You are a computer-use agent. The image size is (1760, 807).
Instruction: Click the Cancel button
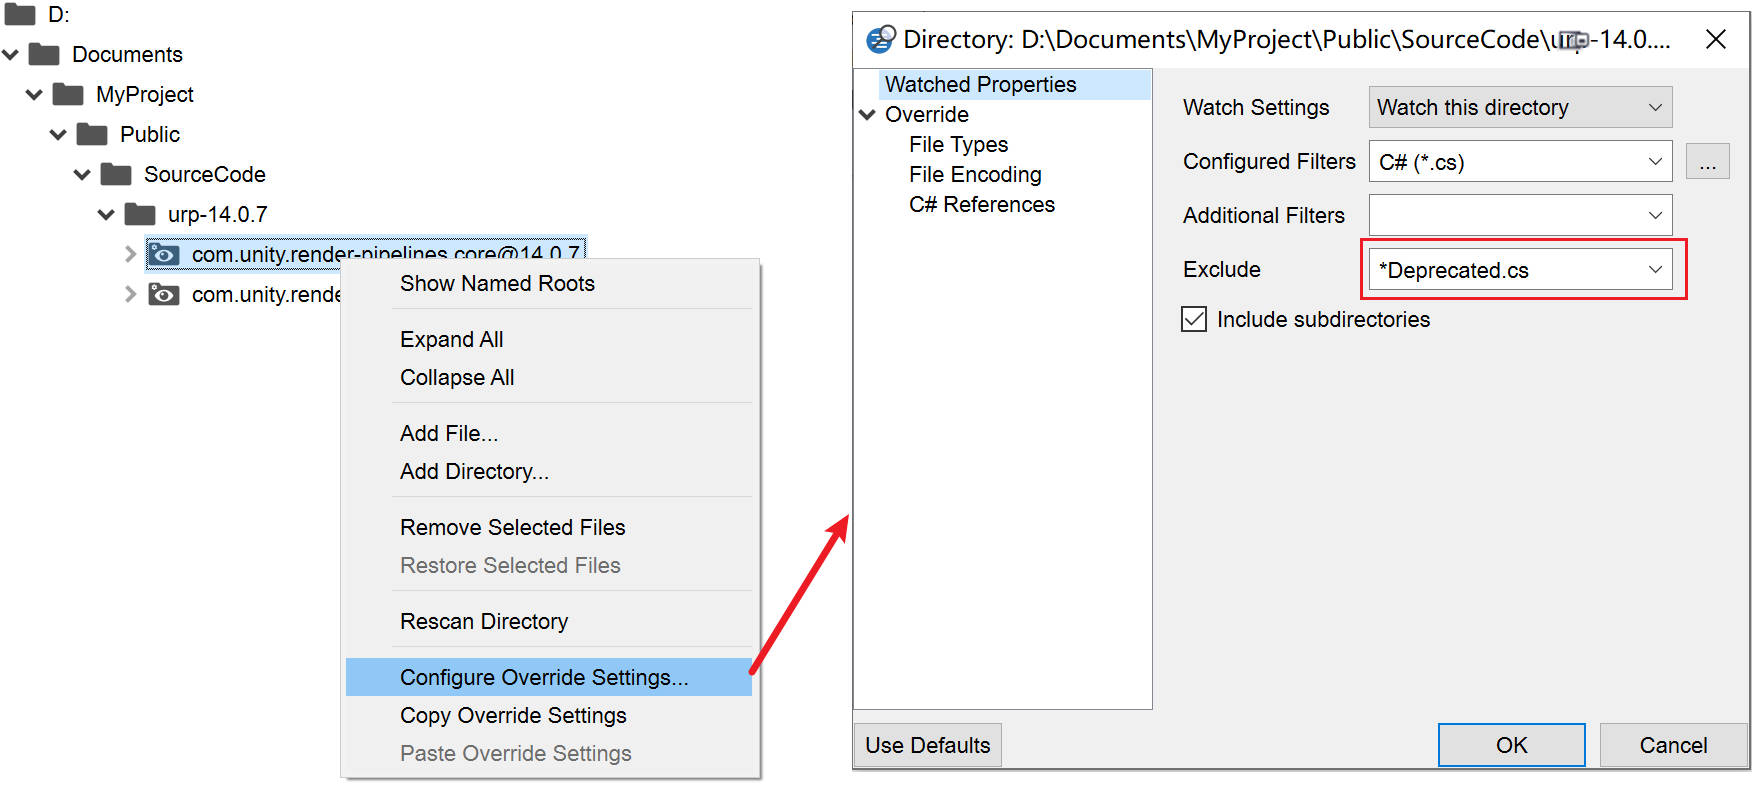click(1673, 745)
